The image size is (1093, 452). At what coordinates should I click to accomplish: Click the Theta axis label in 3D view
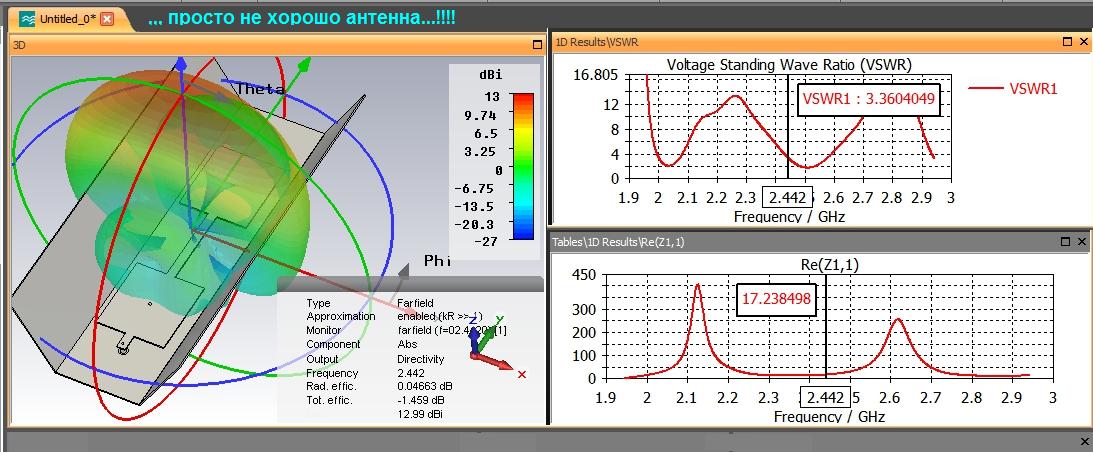pos(261,89)
